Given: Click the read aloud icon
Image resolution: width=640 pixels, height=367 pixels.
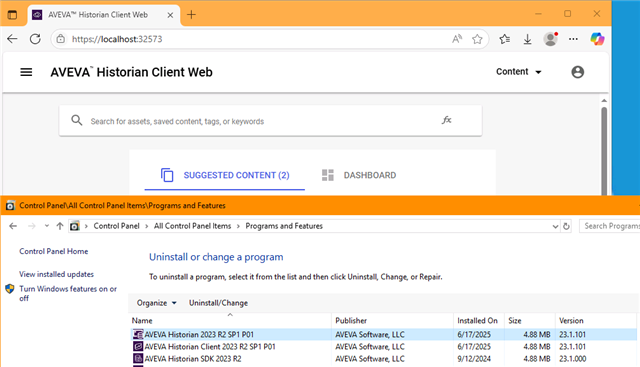Looking at the screenshot, I should pyautogui.click(x=457, y=39).
